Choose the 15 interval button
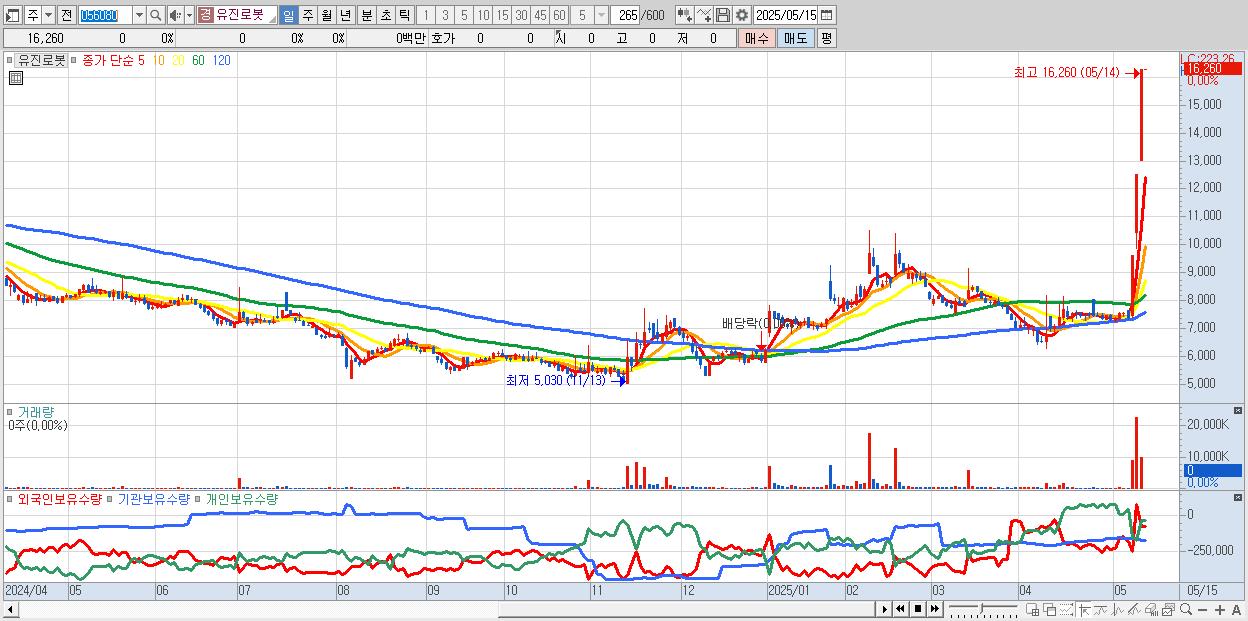Screen dimensions: 1248x621 click(x=502, y=15)
